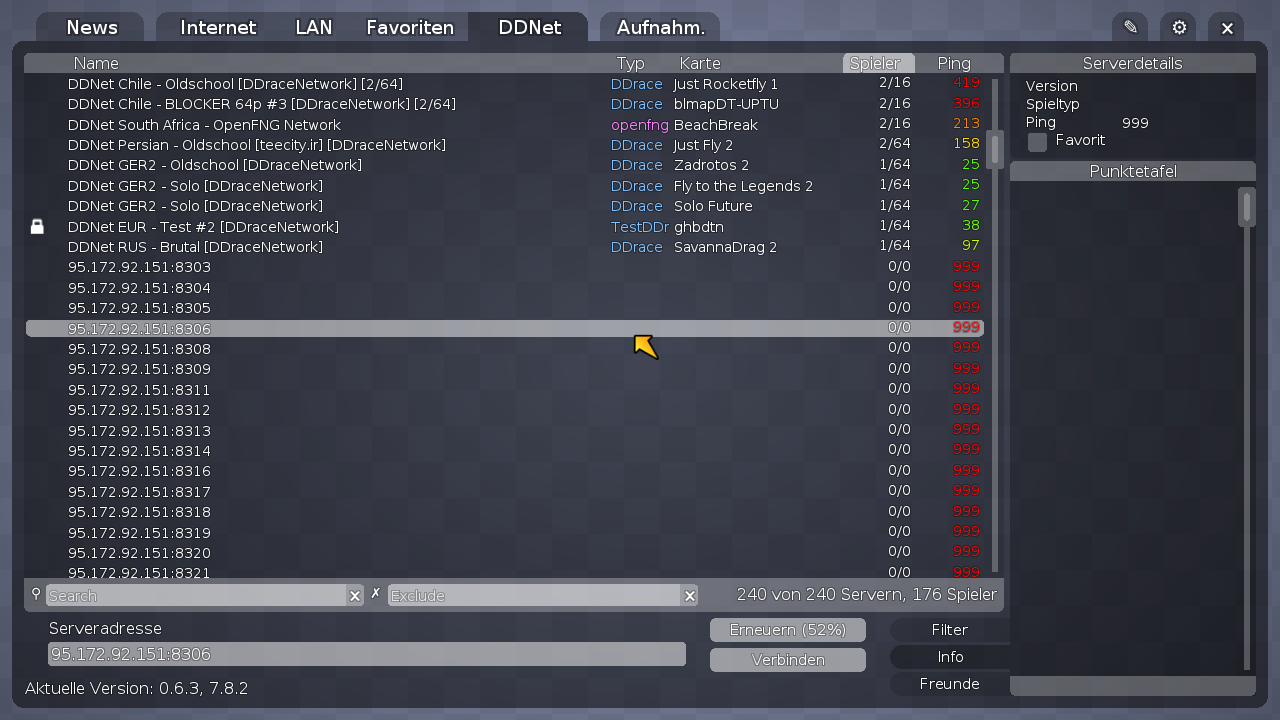The image size is (1280, 720).
Task: Clear the Search field with its X icon
Action: tap(355, 595)
